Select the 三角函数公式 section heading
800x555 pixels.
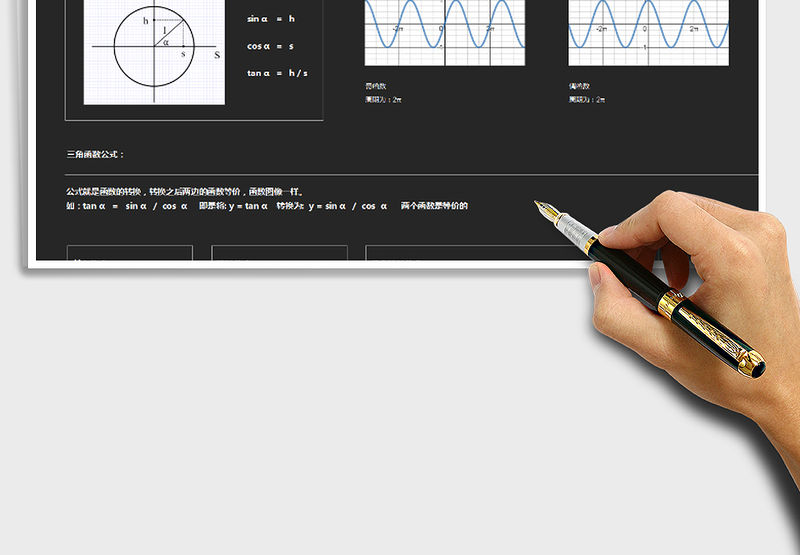pyautogui.click(x=96, y=155)
